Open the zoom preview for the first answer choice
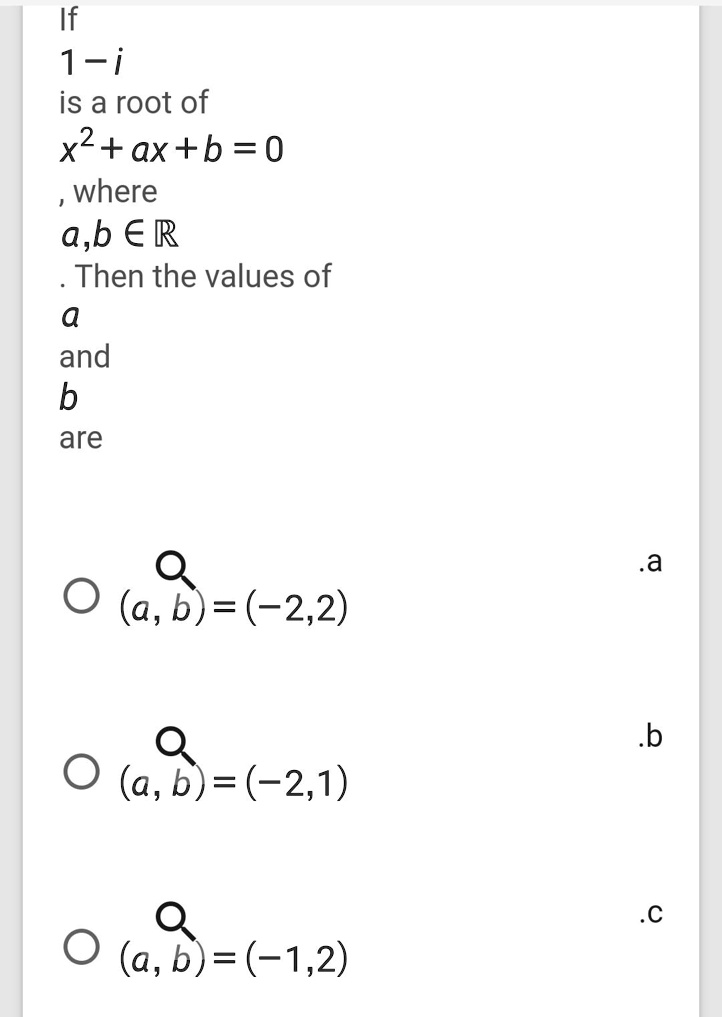Viewport: 722px width, 1017px height. point(170,568)
